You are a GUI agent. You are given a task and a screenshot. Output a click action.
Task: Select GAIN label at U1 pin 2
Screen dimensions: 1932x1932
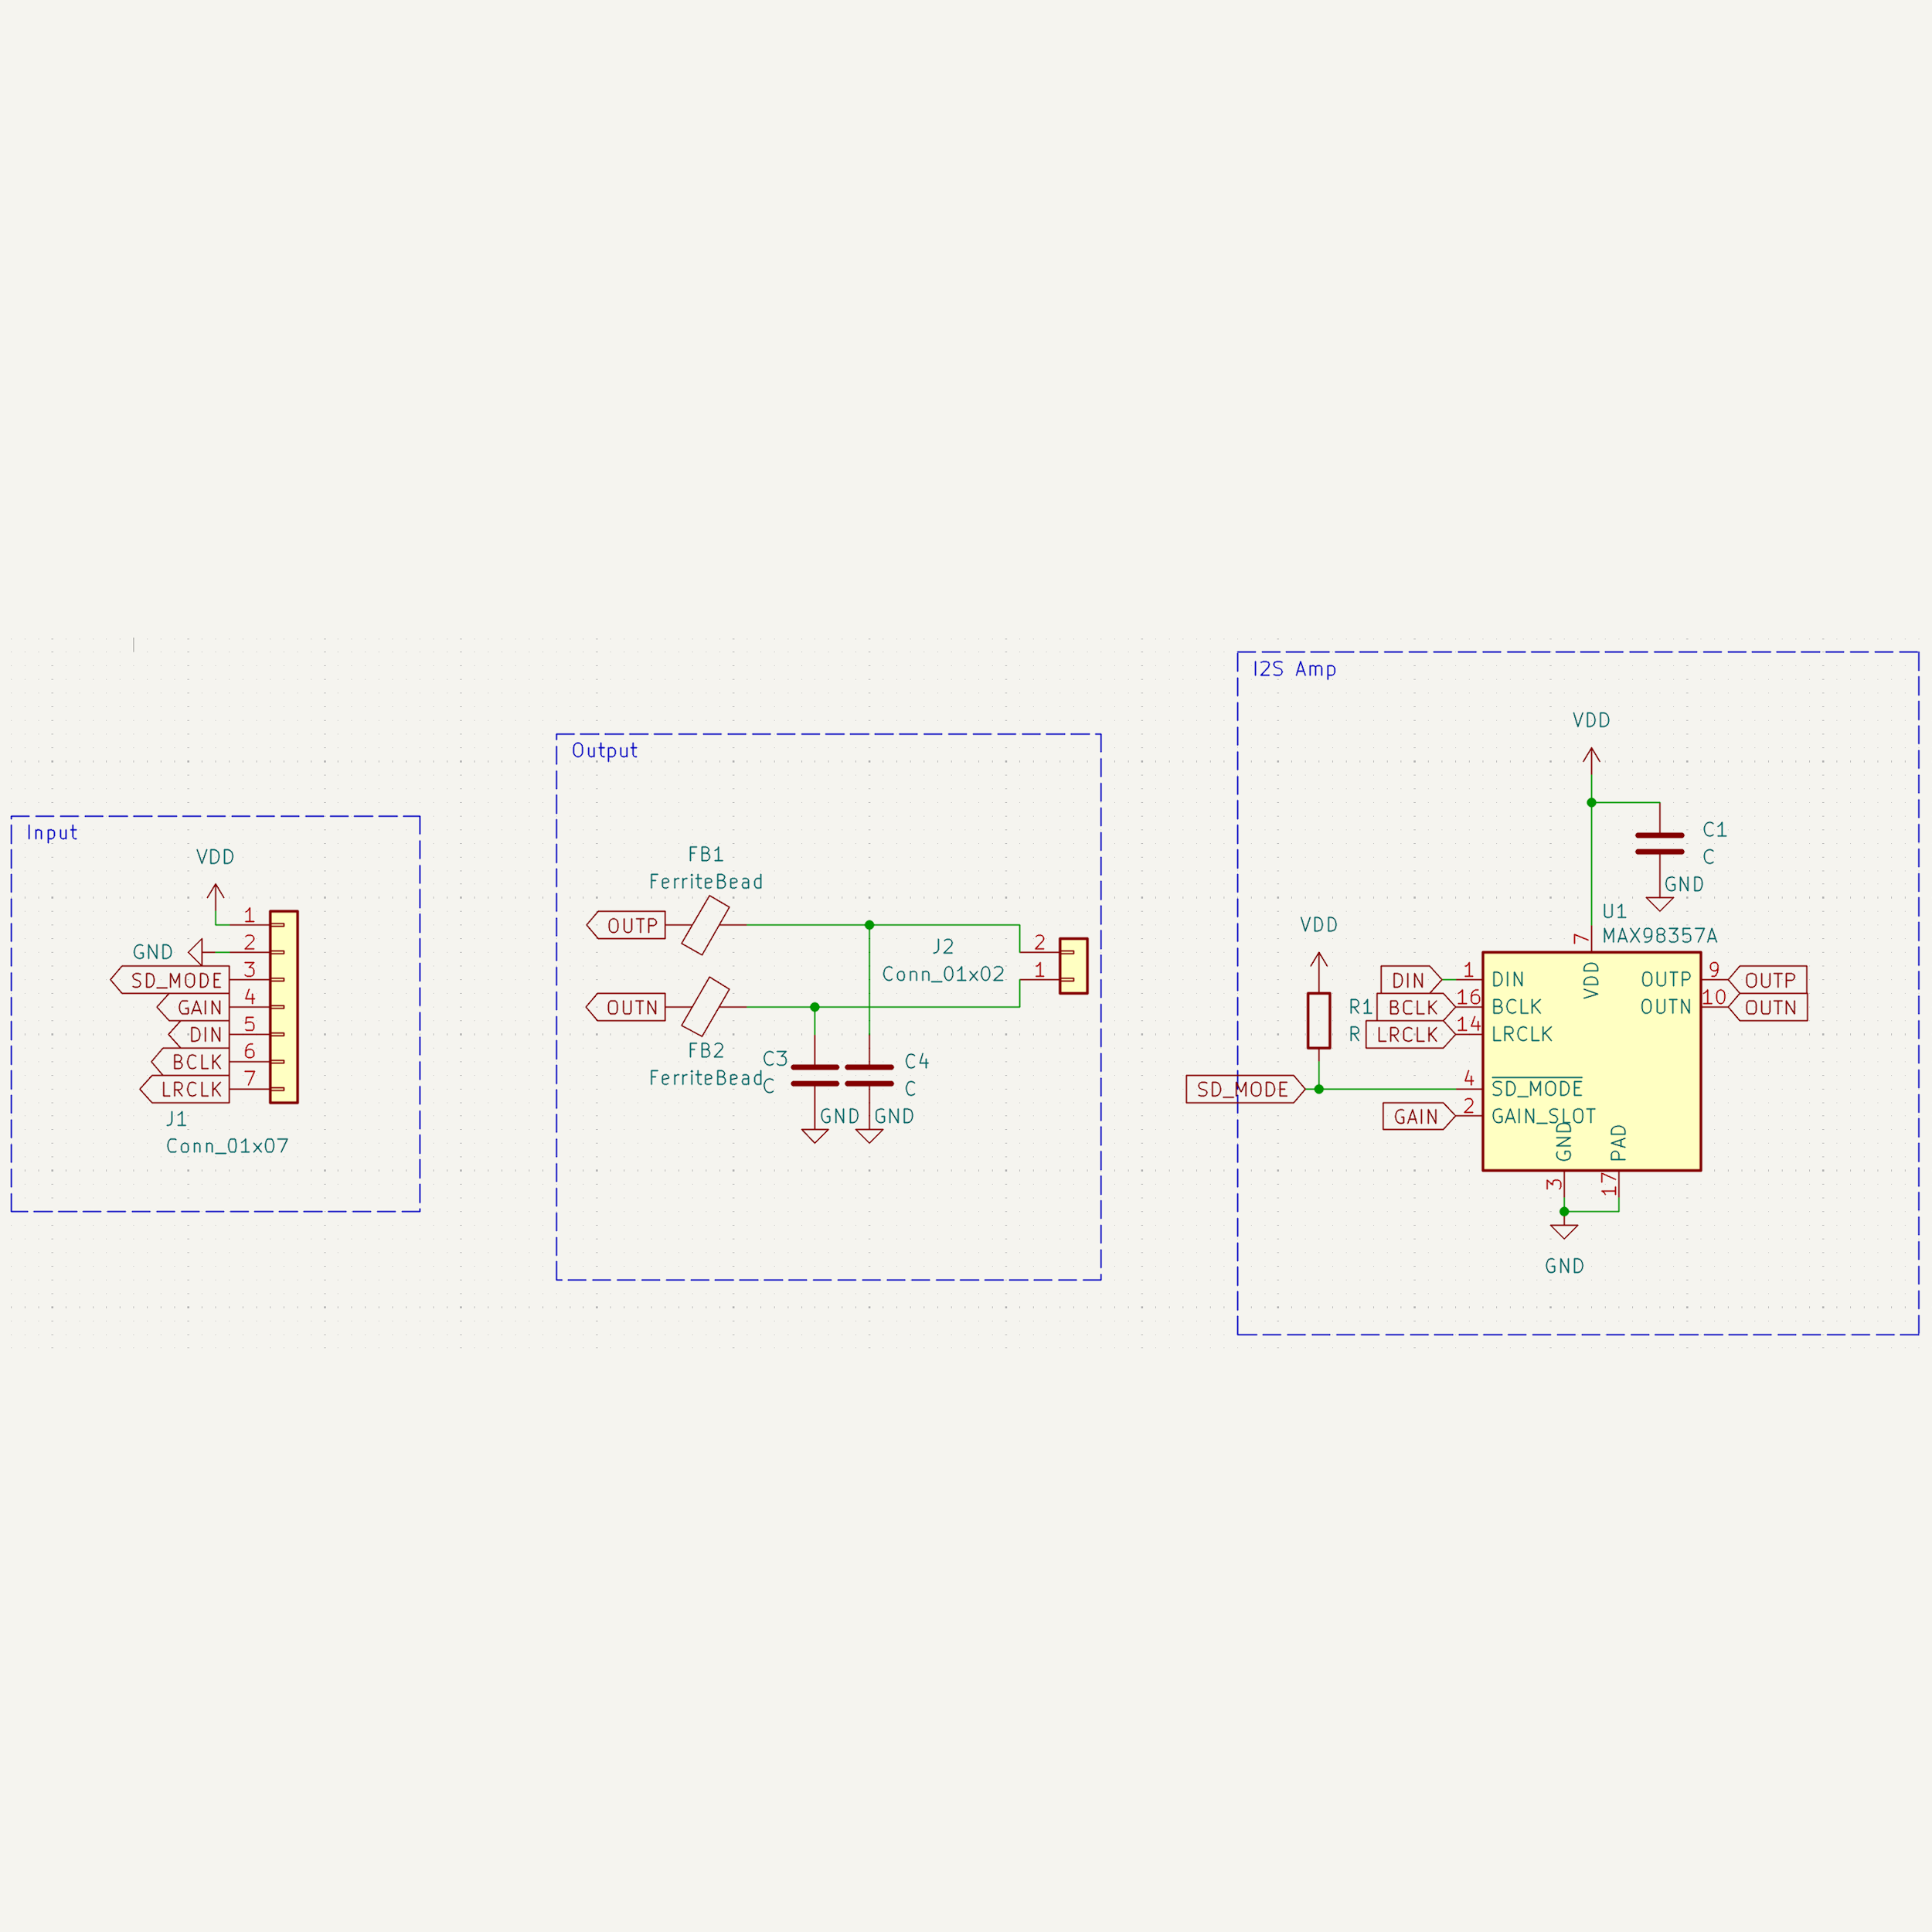[1419, 1116]
